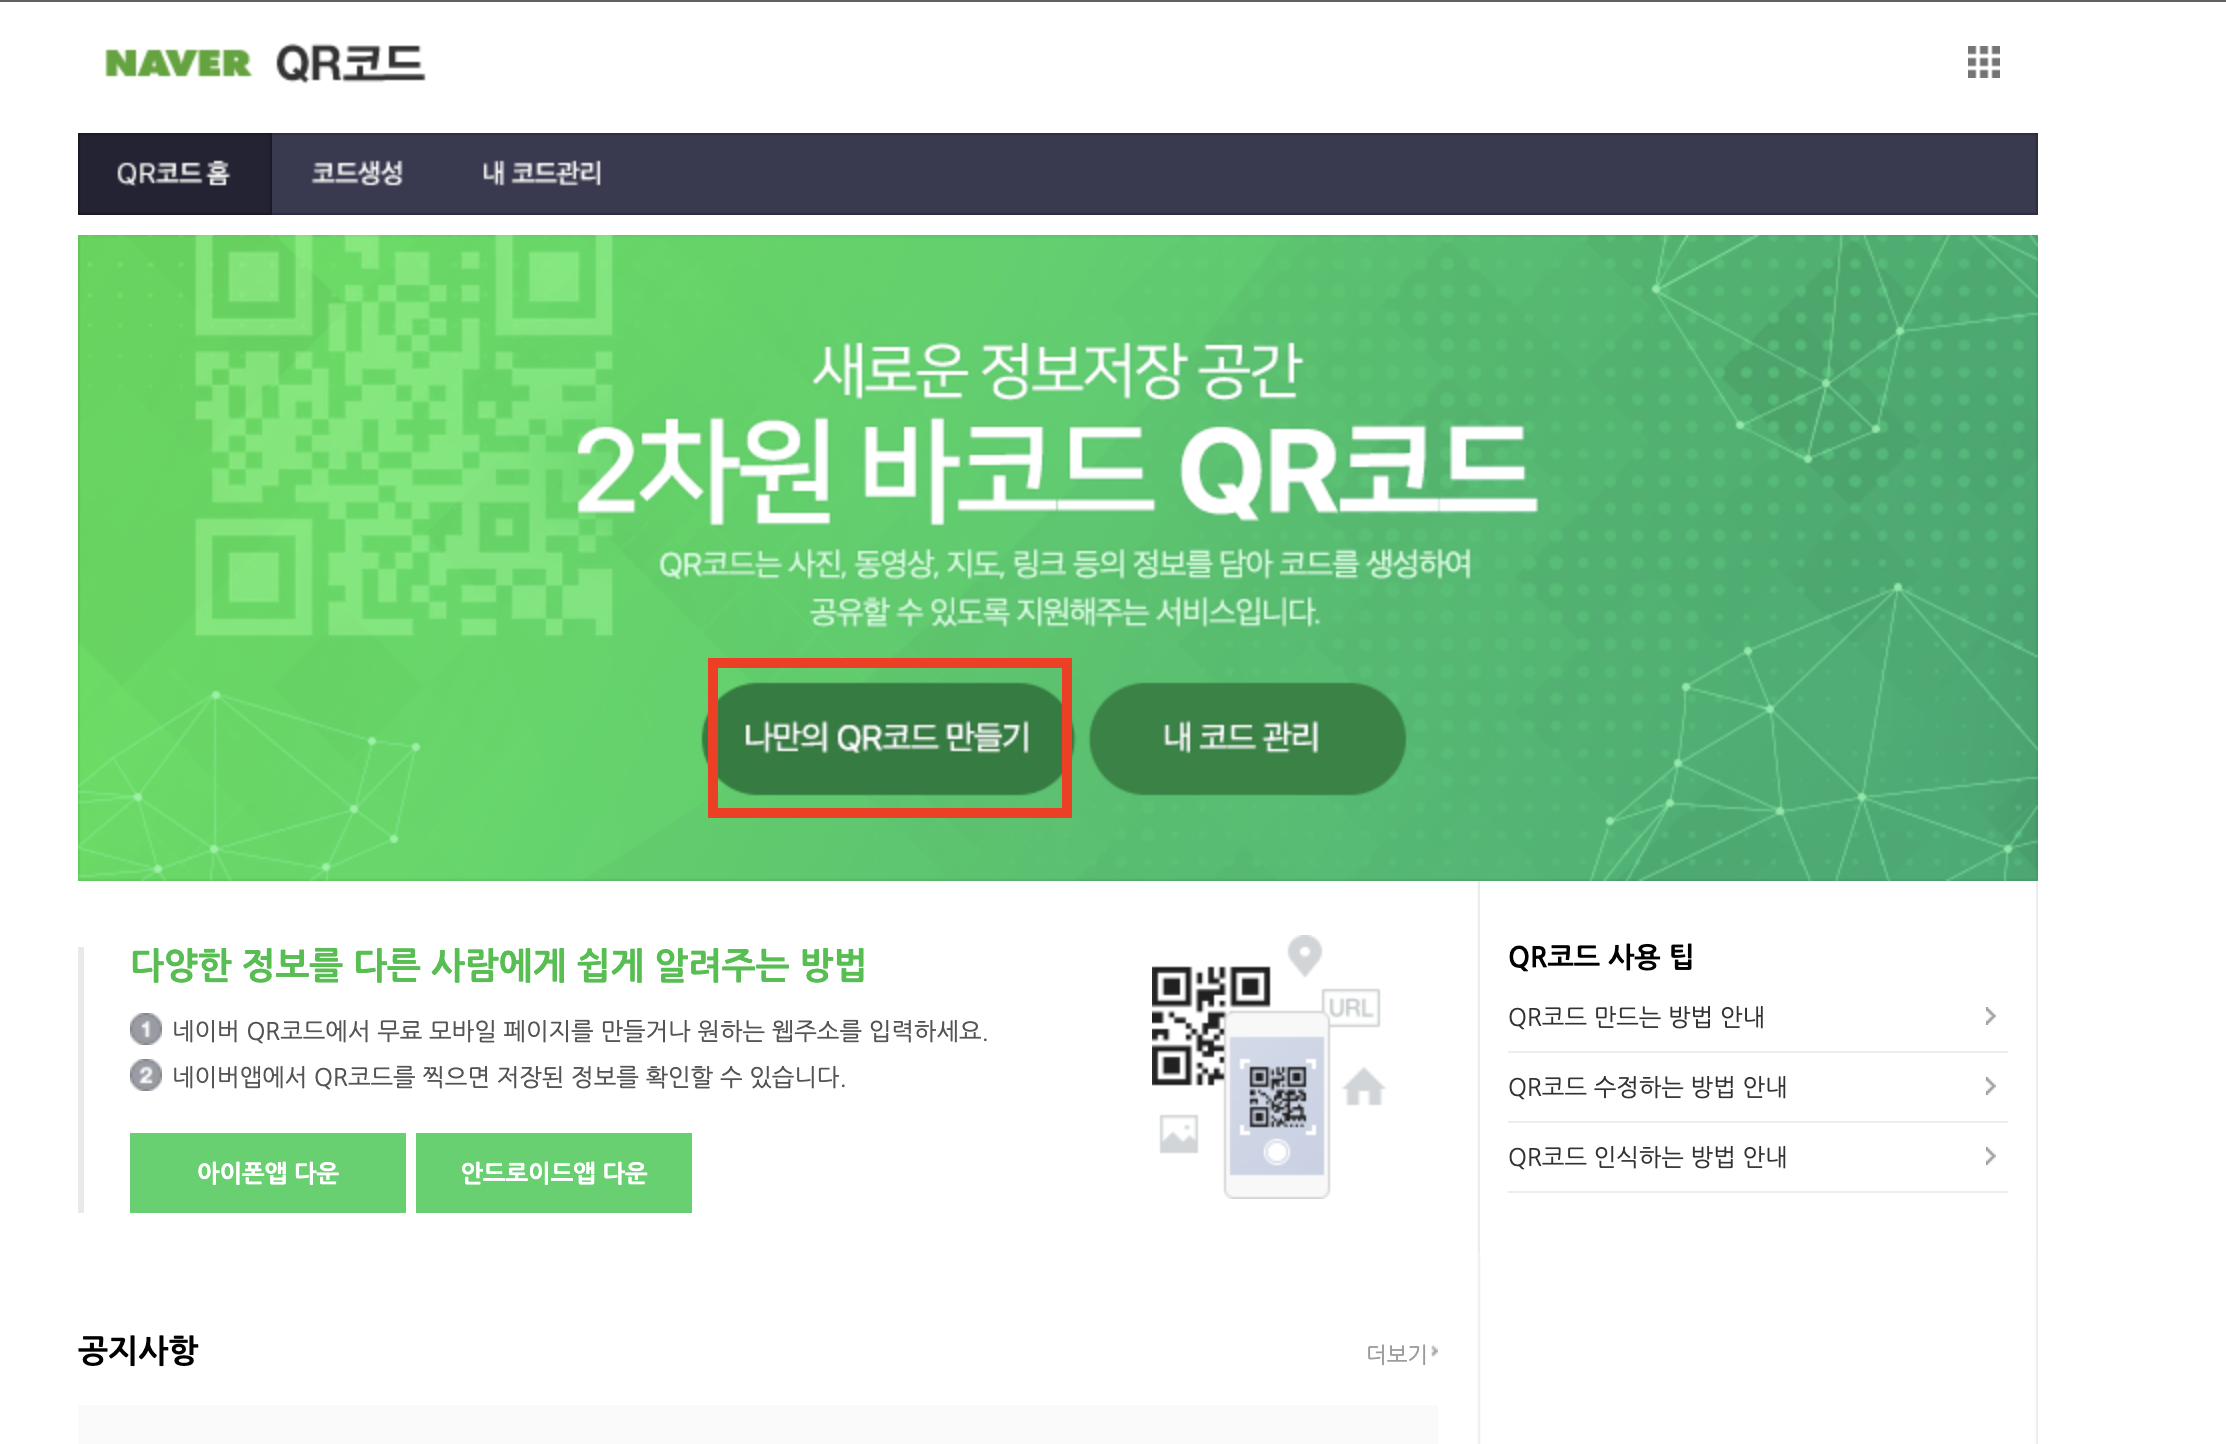Click the picture icon near phone illustration
The image size is (2226, 1444).
[1179, 1134]
